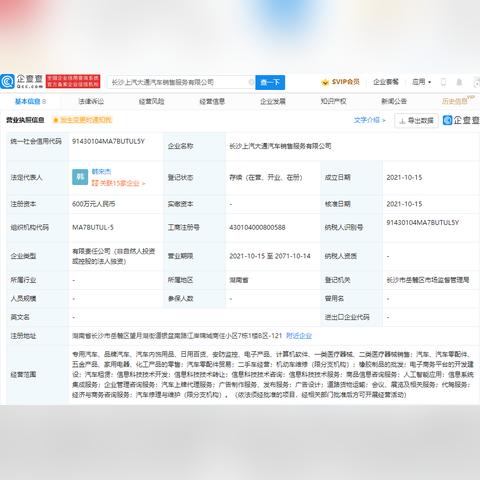Select registered capital 600万元人民币
480x480 pixels.
[94, 204]
